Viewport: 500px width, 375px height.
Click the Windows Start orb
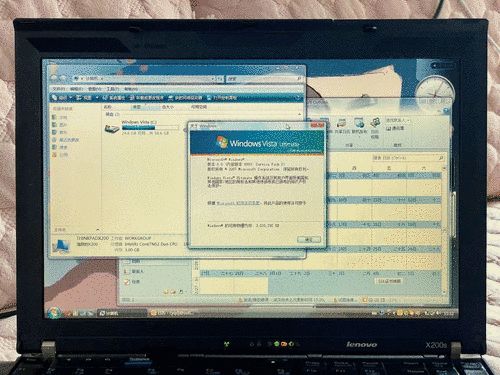[x=53, y=313]
